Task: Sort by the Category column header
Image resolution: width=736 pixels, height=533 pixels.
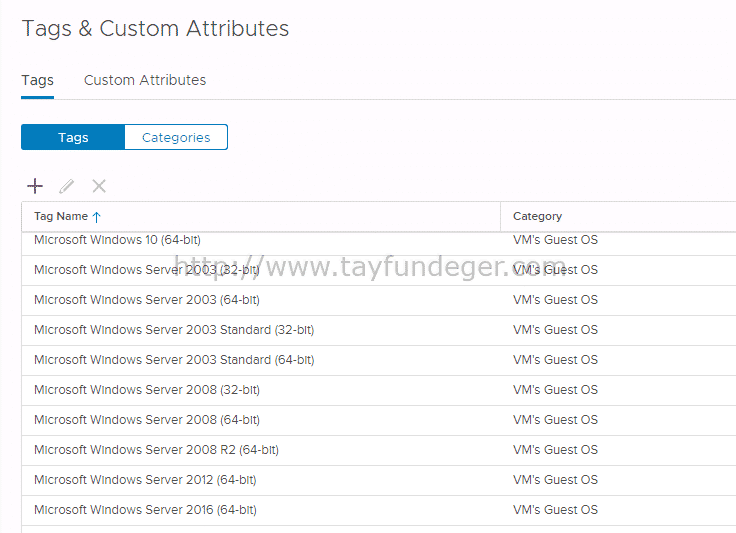Action: point(537,216)
